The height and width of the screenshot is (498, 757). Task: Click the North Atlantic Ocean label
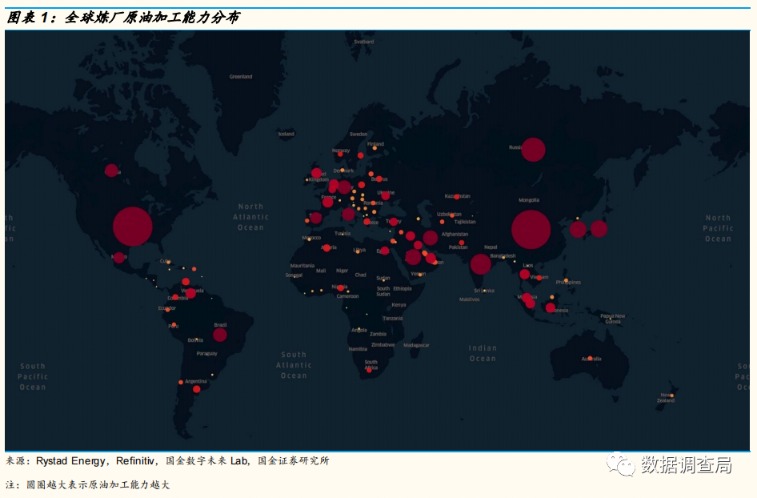(250, 216)
